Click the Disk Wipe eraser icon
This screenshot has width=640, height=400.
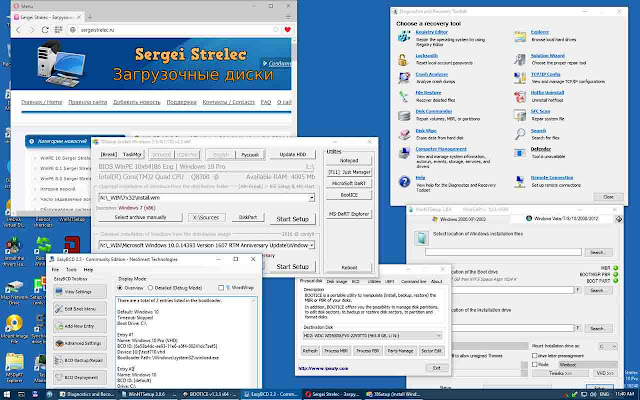tap(404, 134)
